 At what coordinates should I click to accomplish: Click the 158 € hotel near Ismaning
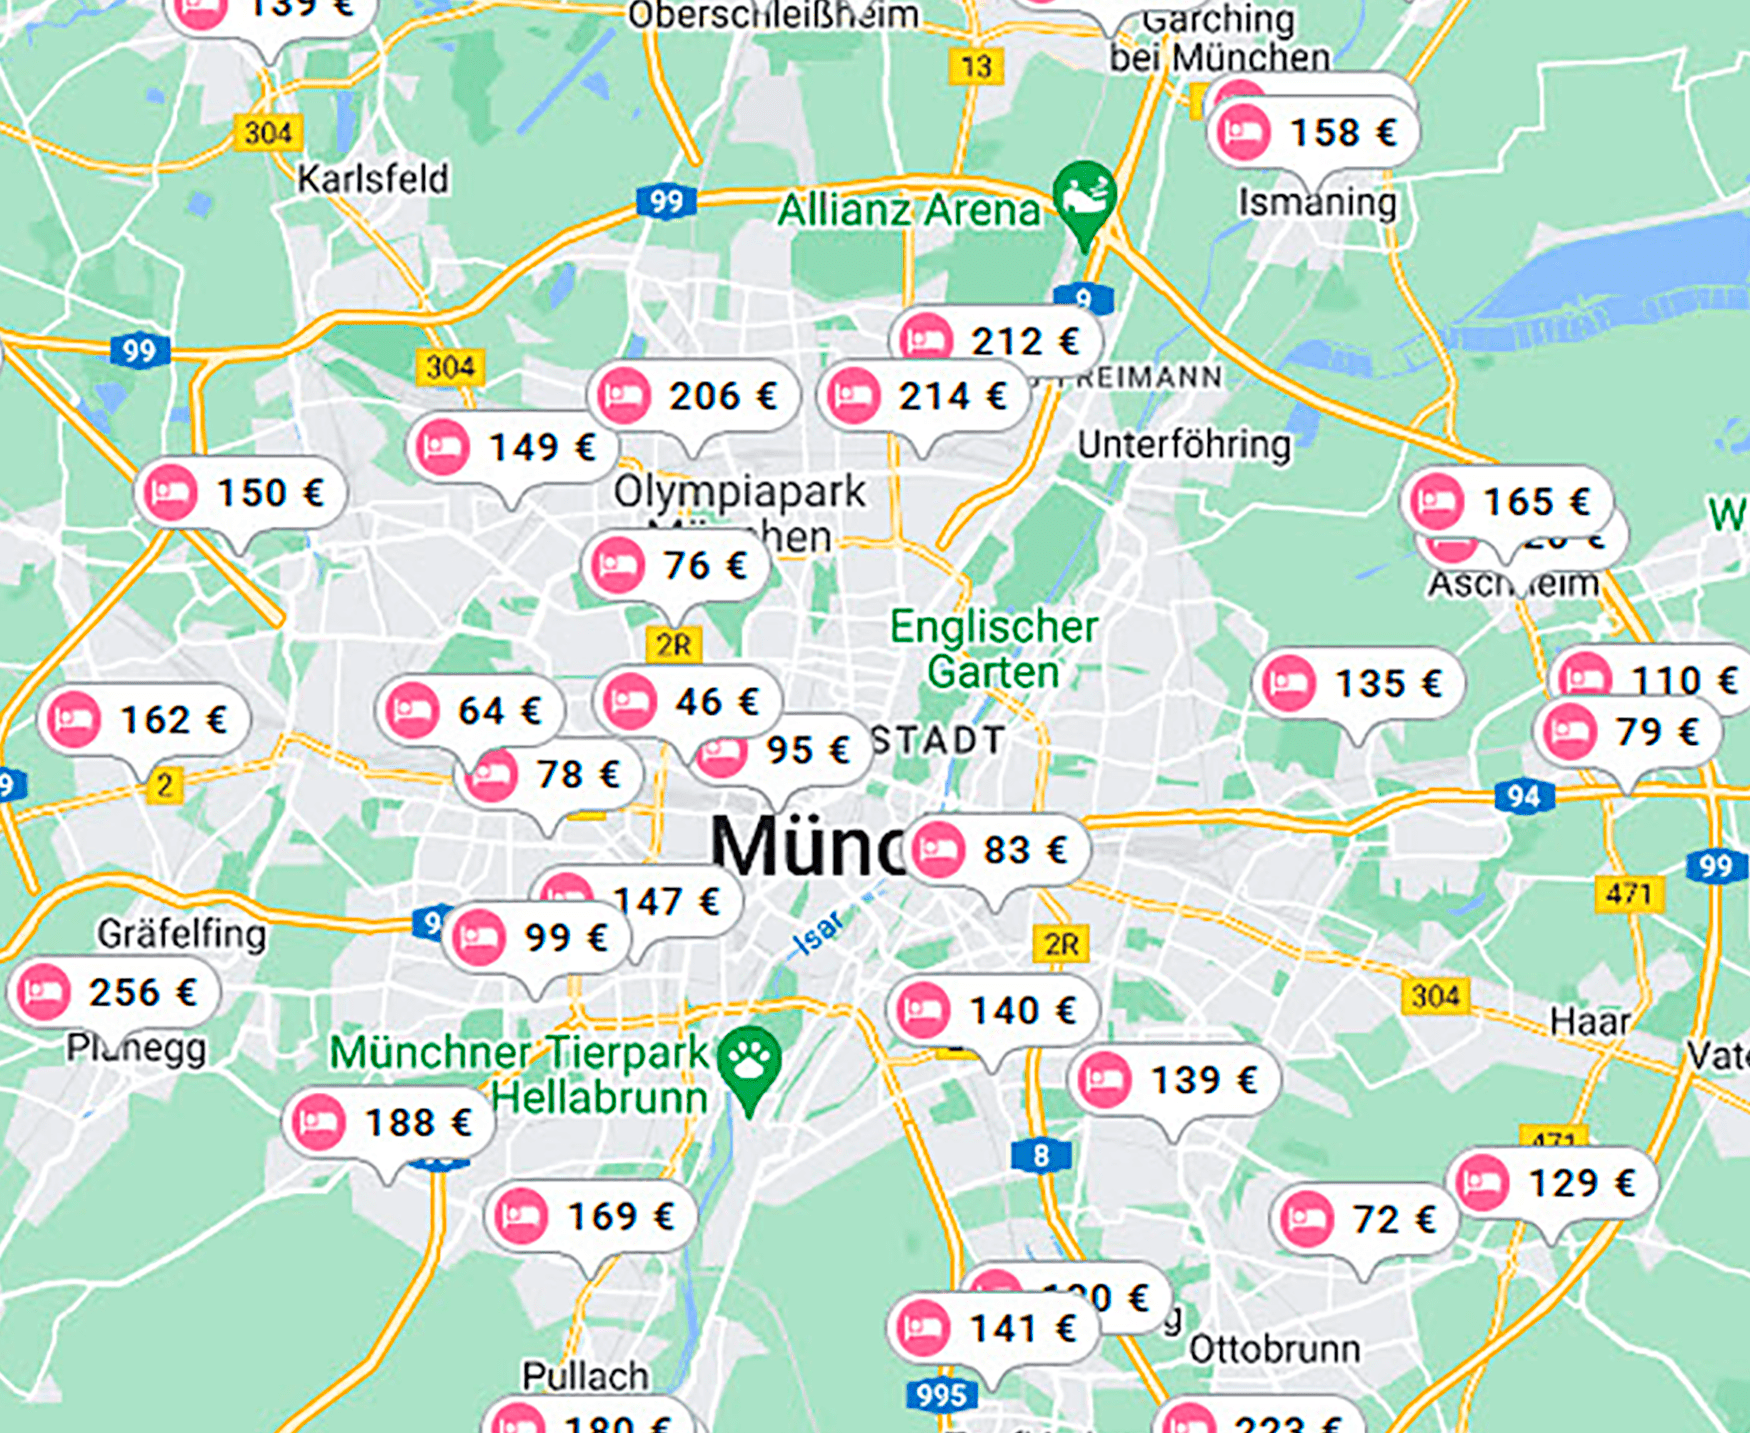(x=1313, y=133)
